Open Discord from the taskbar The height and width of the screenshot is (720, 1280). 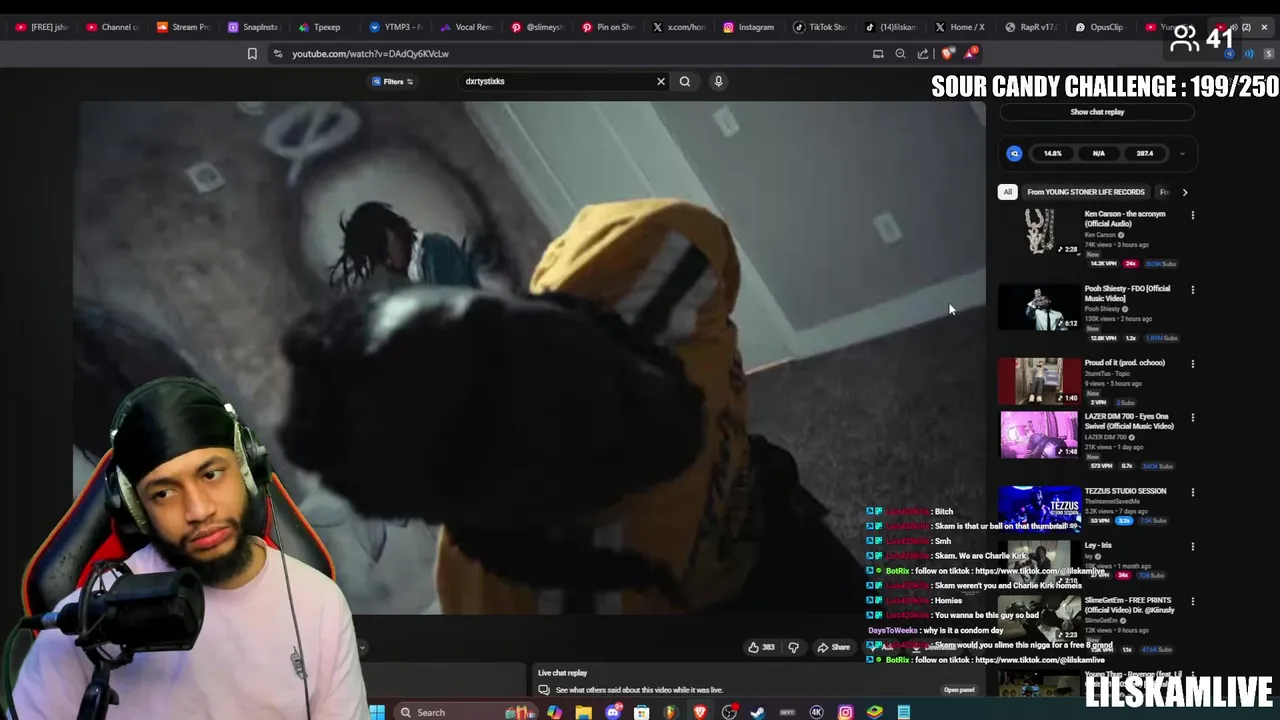[x=613, y=712]
